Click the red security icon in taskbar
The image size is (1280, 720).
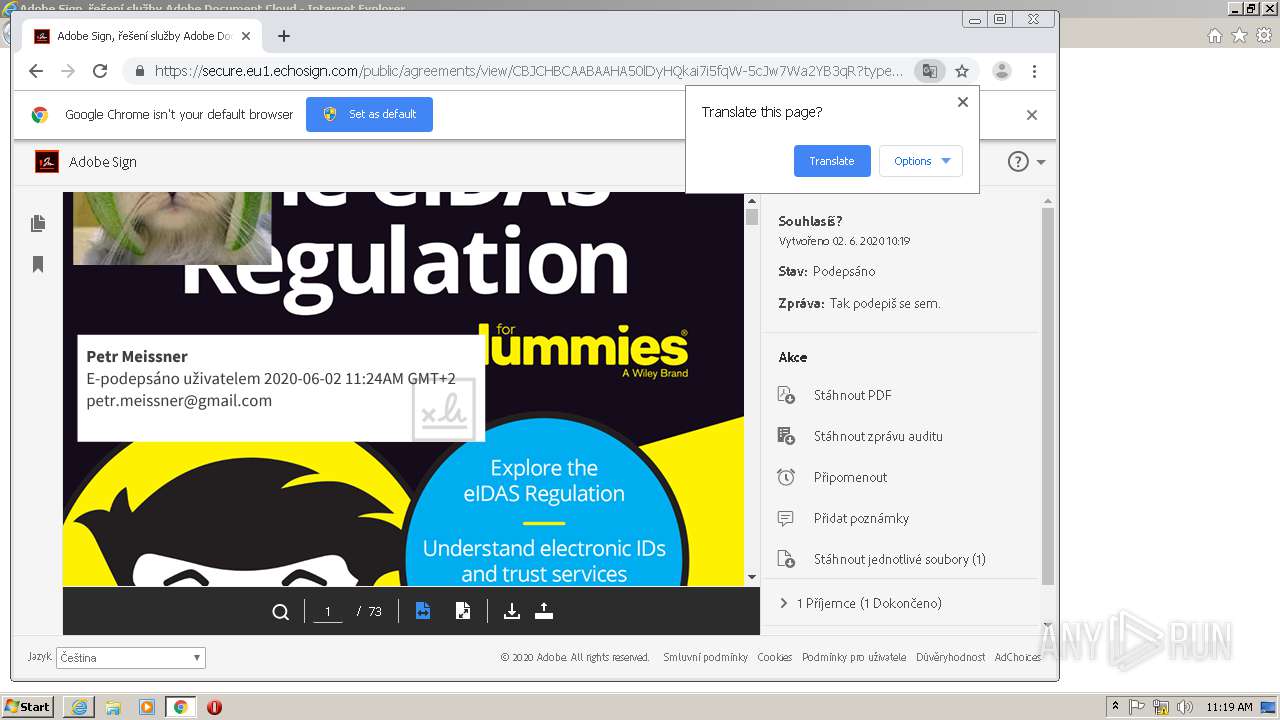[x=214, y=707]
